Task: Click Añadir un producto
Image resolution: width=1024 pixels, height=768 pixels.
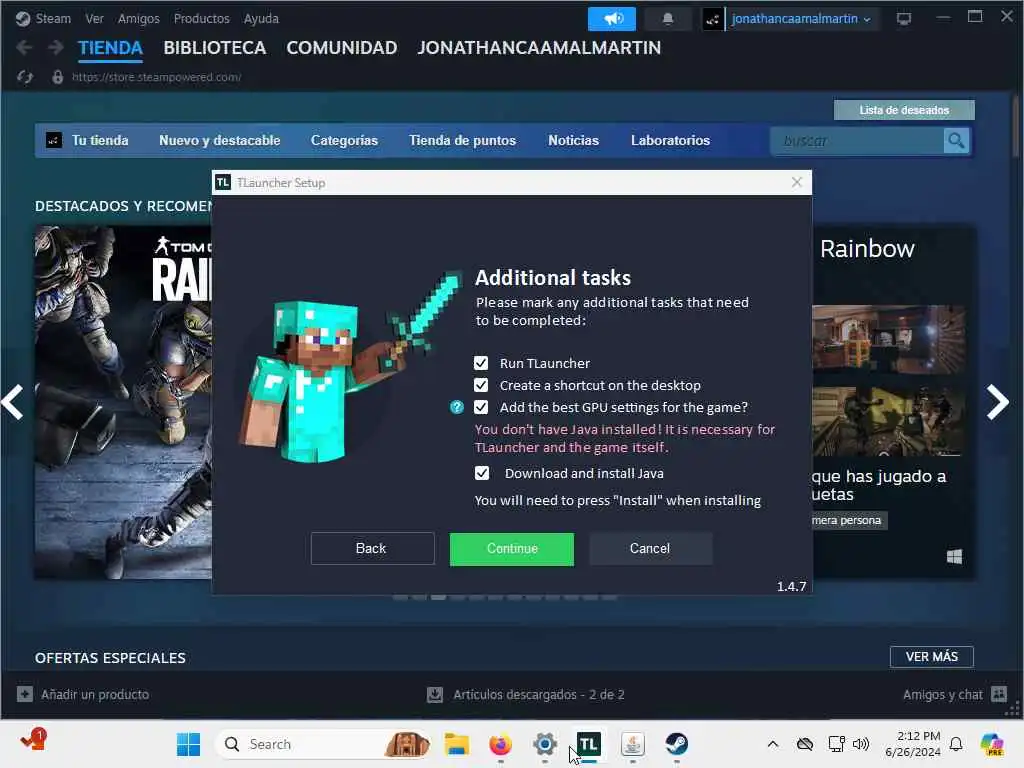Action: tap(84, 694)
